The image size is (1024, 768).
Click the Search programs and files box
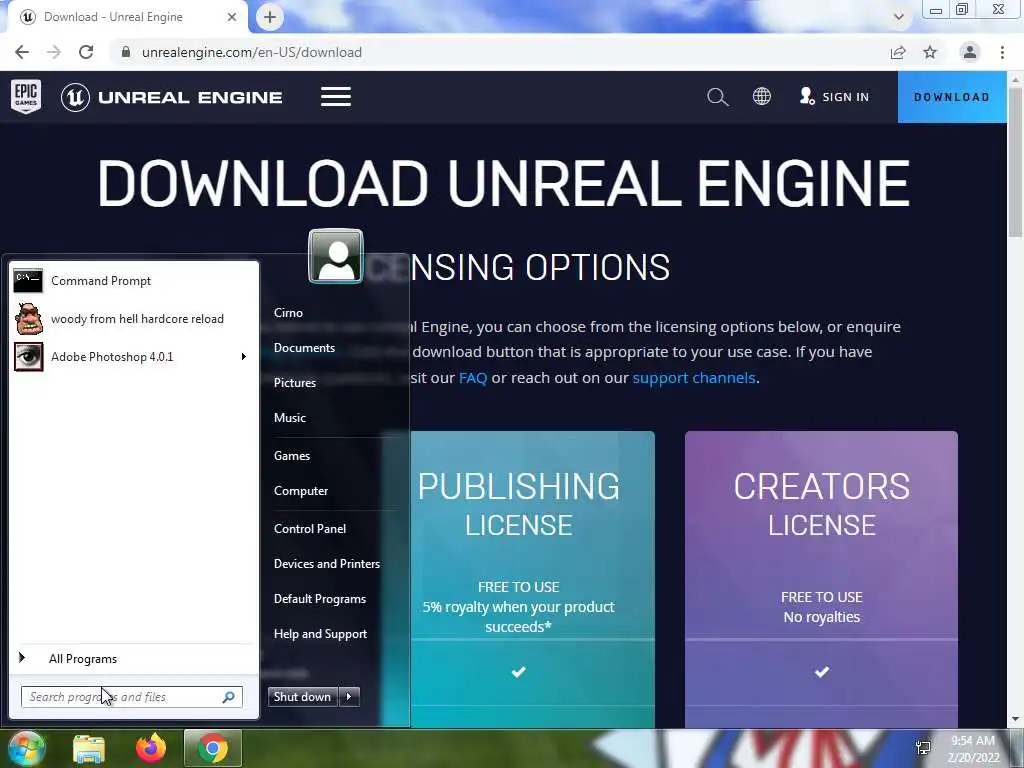pyautogui.click(x=131, y=697)
